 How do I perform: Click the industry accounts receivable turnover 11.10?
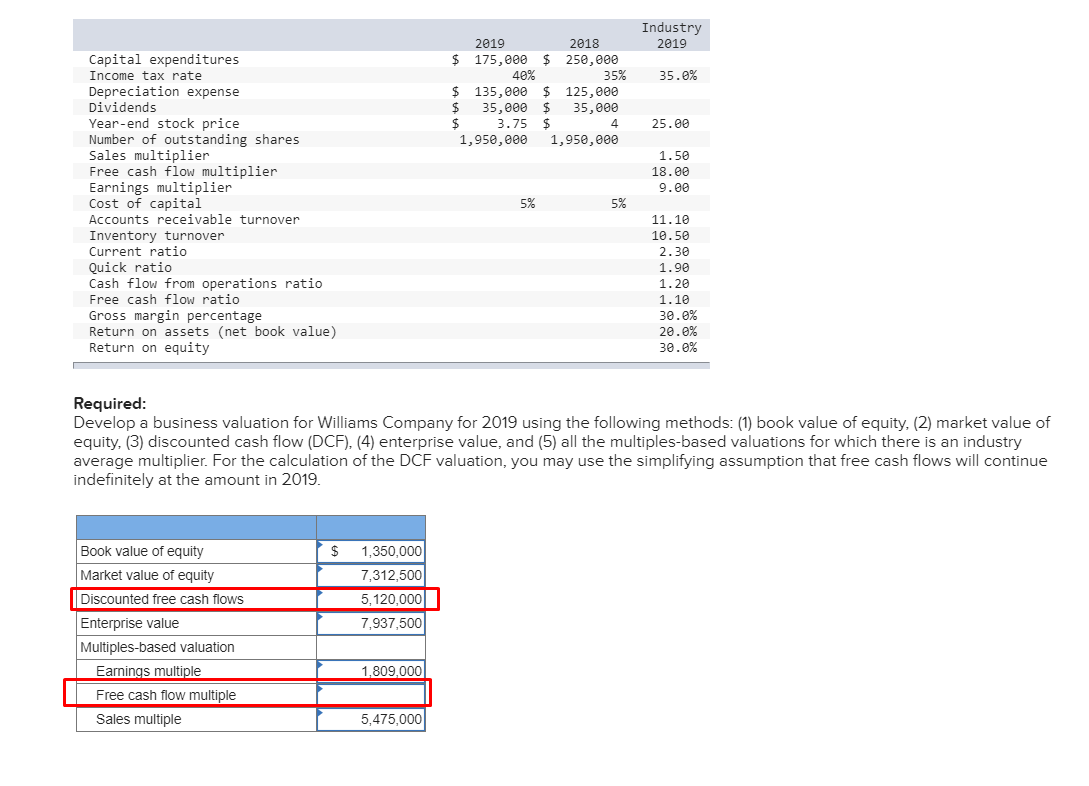[x=670, y=219]
